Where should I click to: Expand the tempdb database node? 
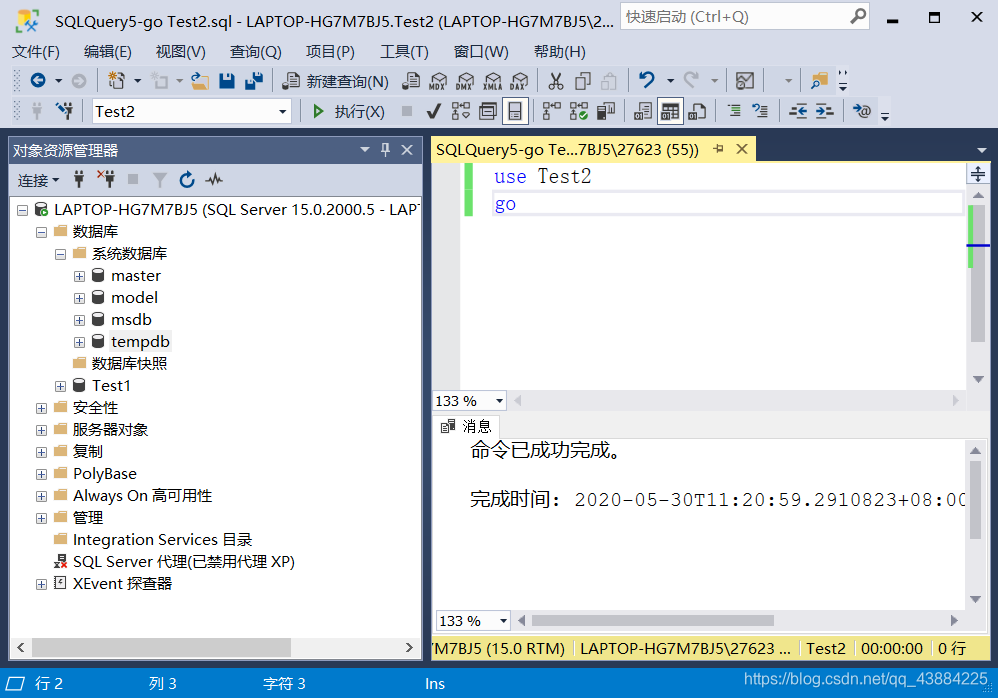[x=79, y=341]
